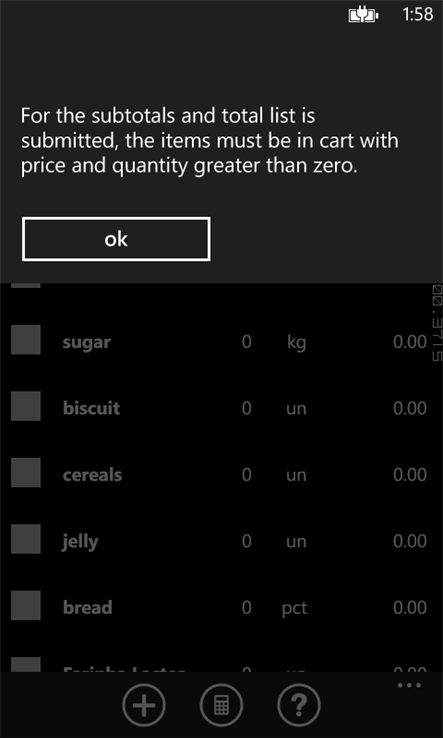The width and height of the screenshot is (443, 738).
Task: Check the sugar item checkbox
Action: pos(25,339)
